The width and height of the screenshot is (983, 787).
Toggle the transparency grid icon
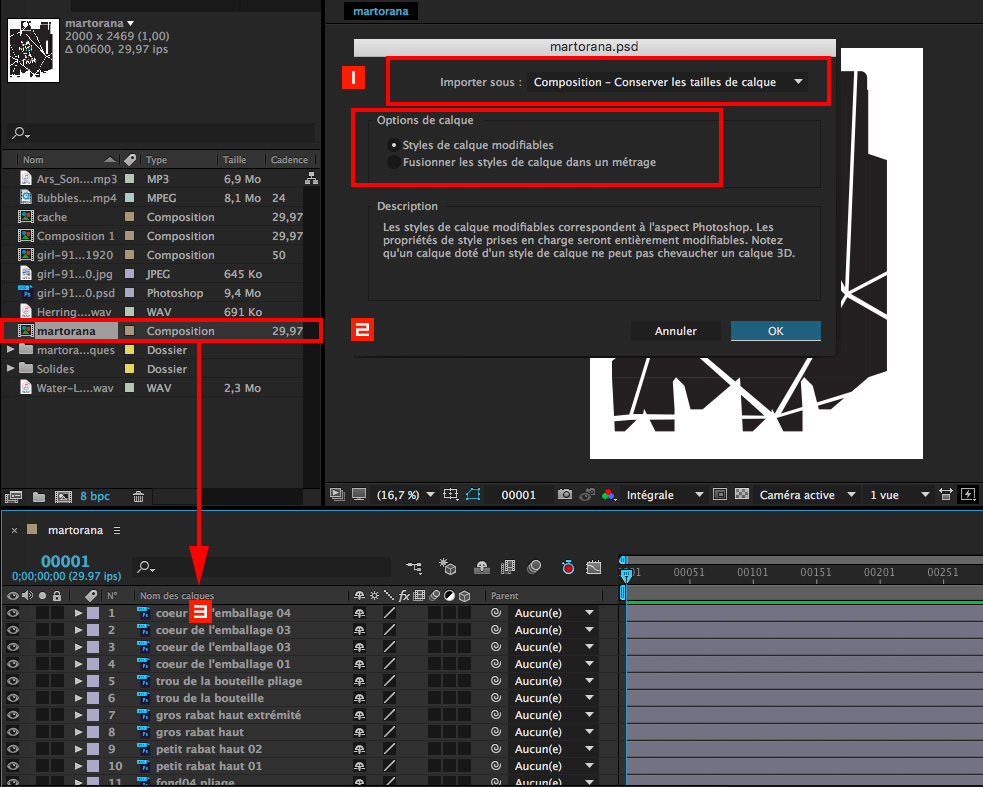click(x=742, y=495)
